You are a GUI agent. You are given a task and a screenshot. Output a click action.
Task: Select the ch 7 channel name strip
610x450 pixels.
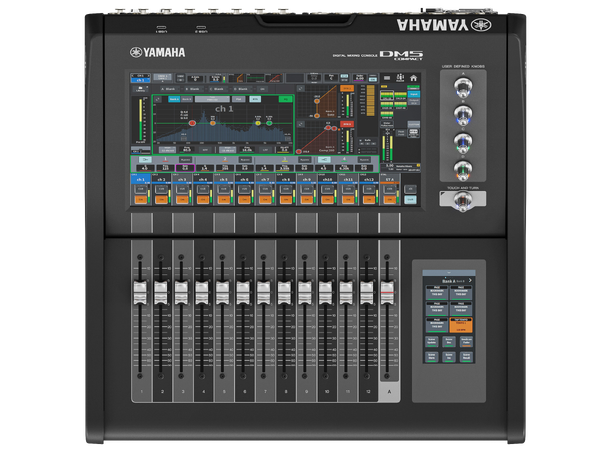click(x=265, y=179)
